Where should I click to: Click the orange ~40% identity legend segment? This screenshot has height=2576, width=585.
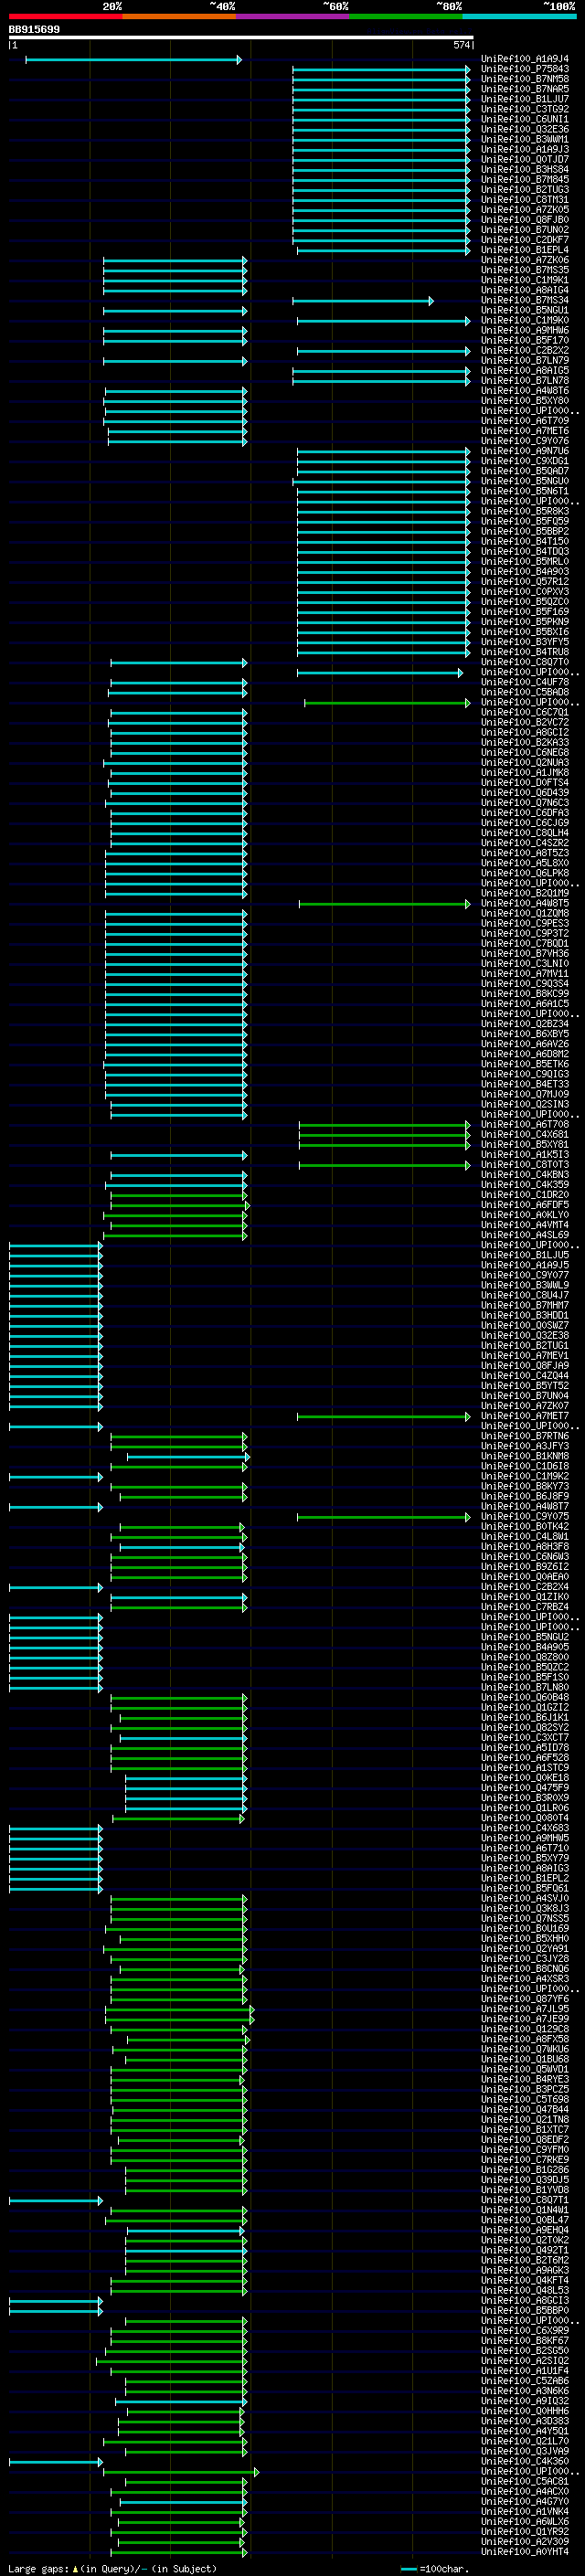pos(179,17)
